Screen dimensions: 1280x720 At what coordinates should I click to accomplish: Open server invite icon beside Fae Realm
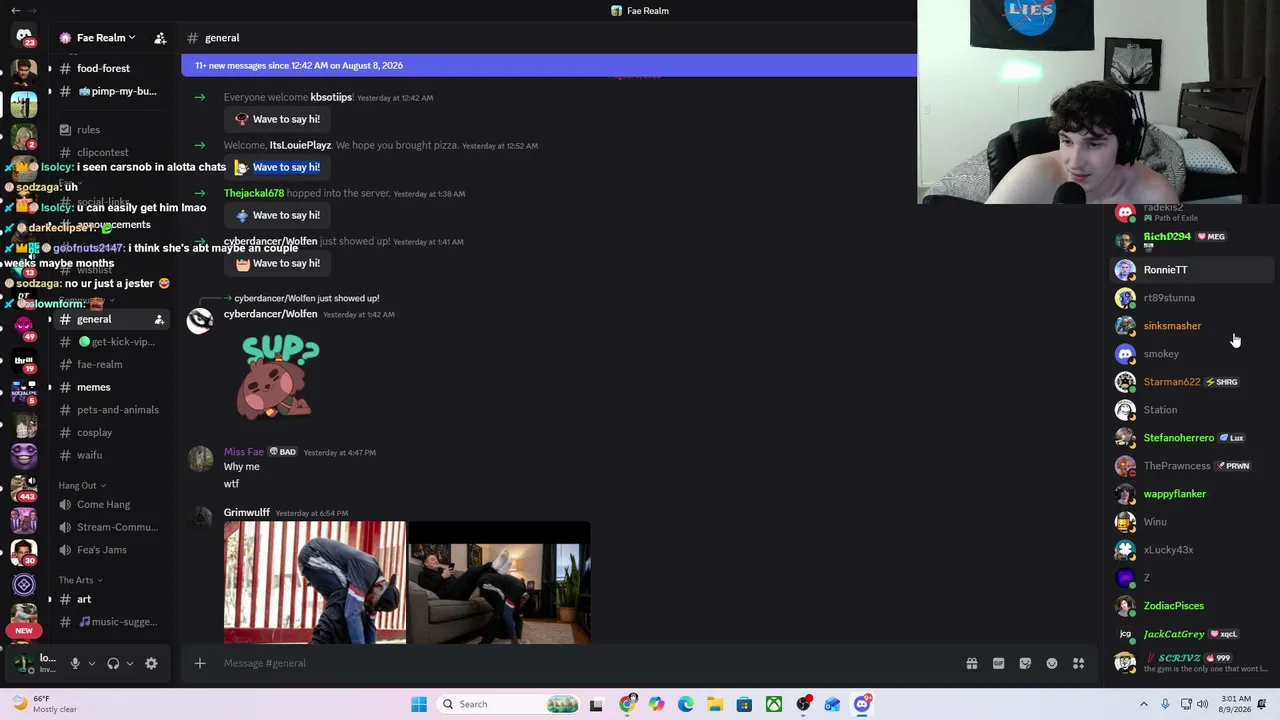point(160,38)
